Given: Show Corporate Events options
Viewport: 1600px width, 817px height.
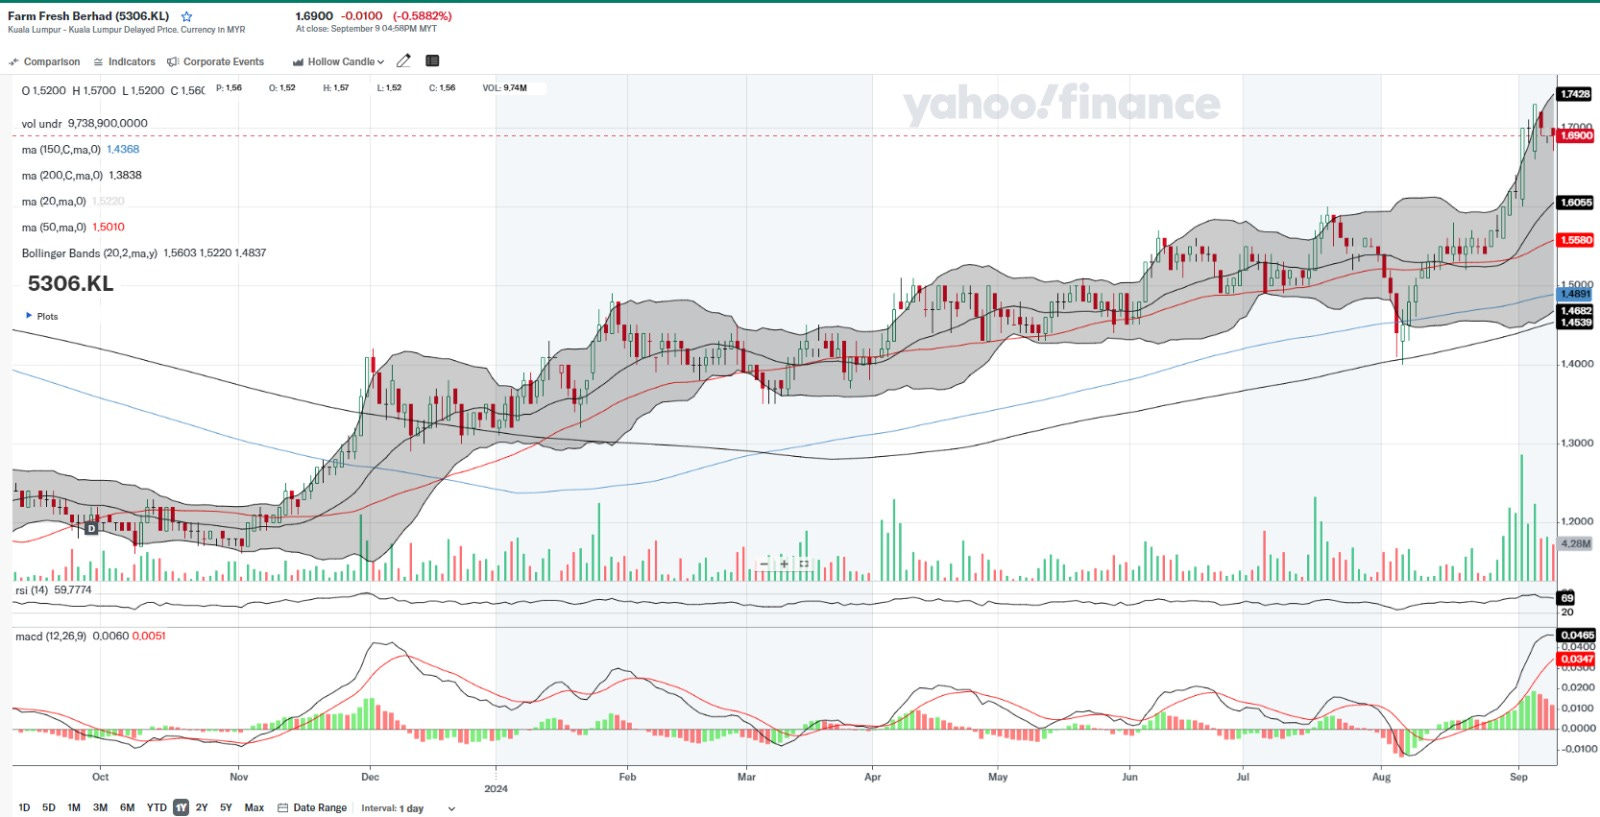Looking at the screenshot, I should coord(216,62).
